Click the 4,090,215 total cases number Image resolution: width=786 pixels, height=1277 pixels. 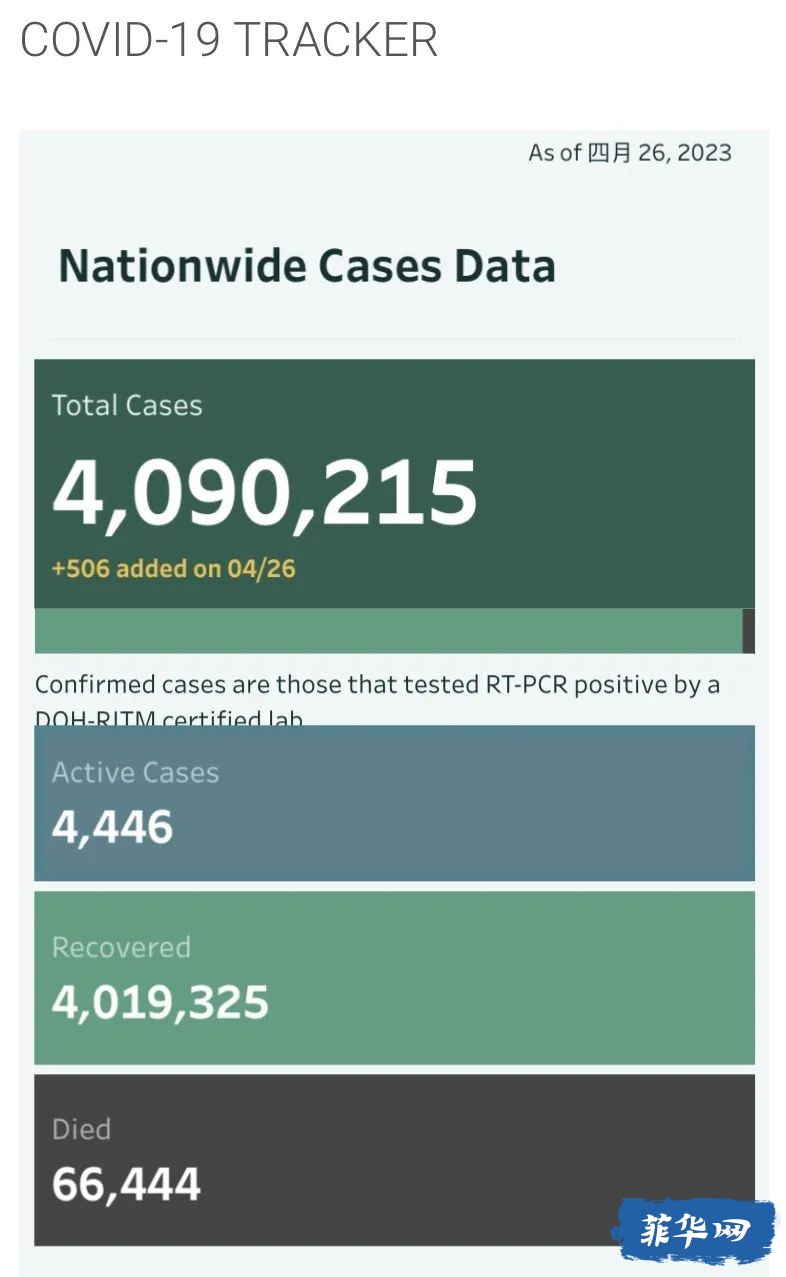265,493
